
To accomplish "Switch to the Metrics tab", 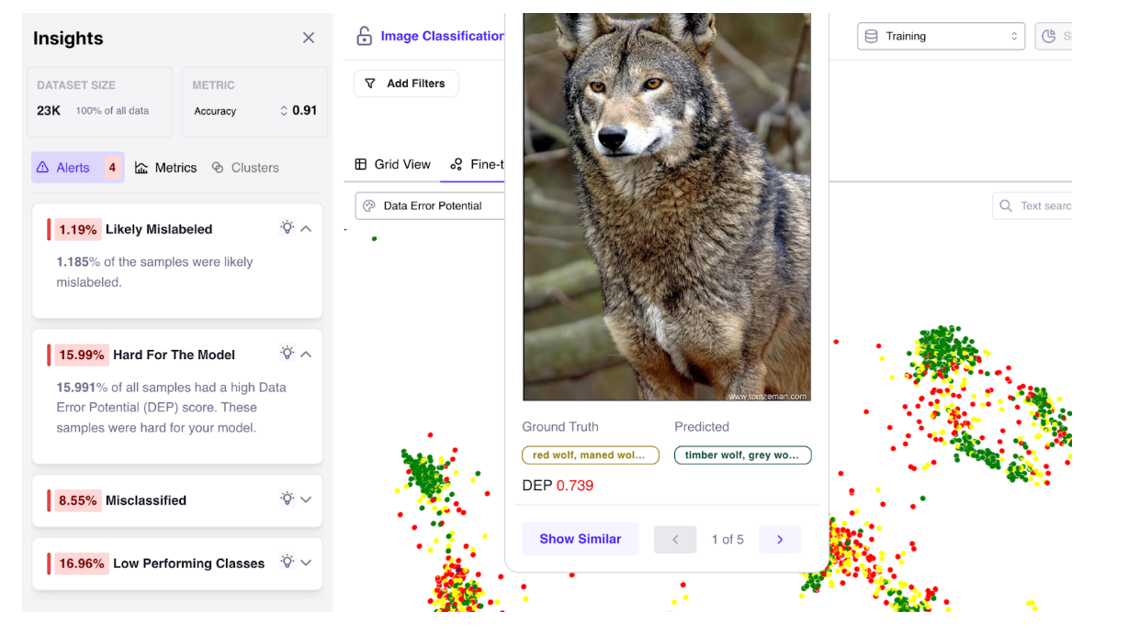I will coord(166,168).
